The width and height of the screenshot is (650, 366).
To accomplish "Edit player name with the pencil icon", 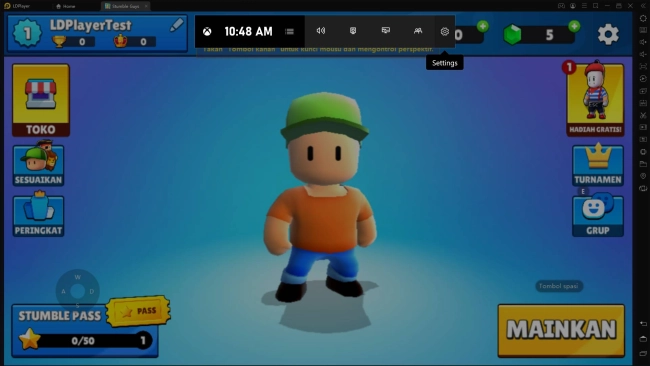I will pos(177,25).
